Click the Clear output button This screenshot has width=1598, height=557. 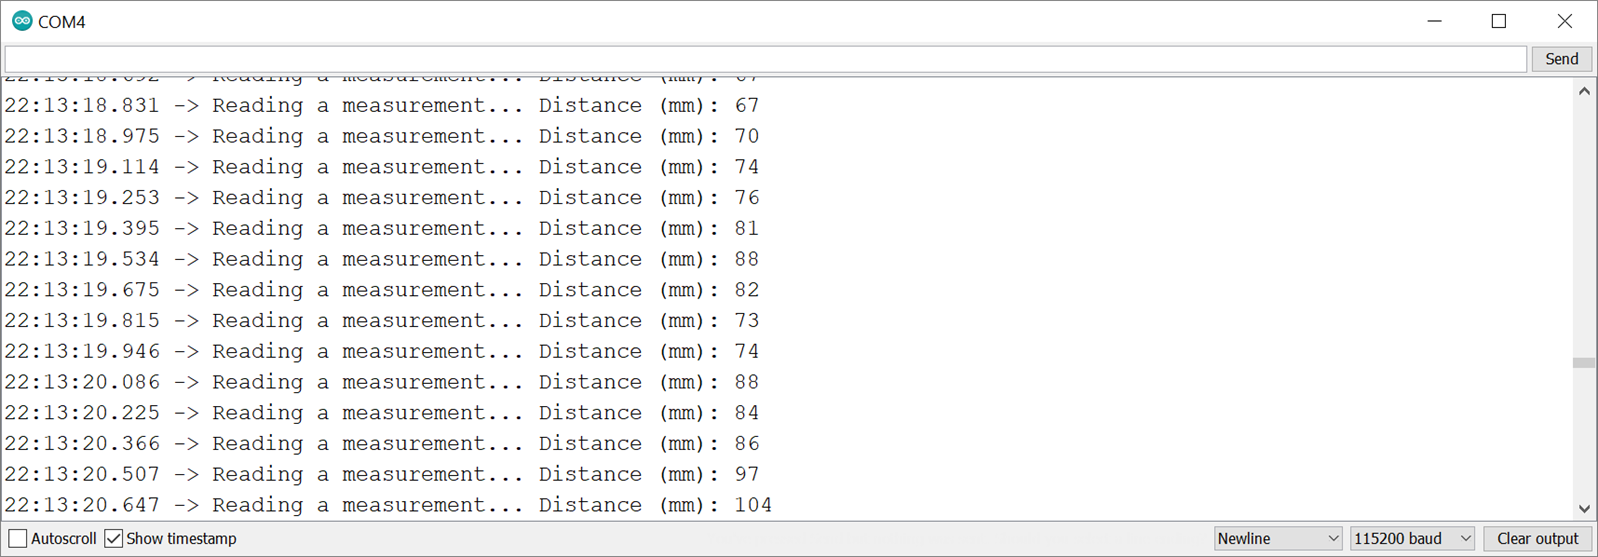pos(1537,538)
